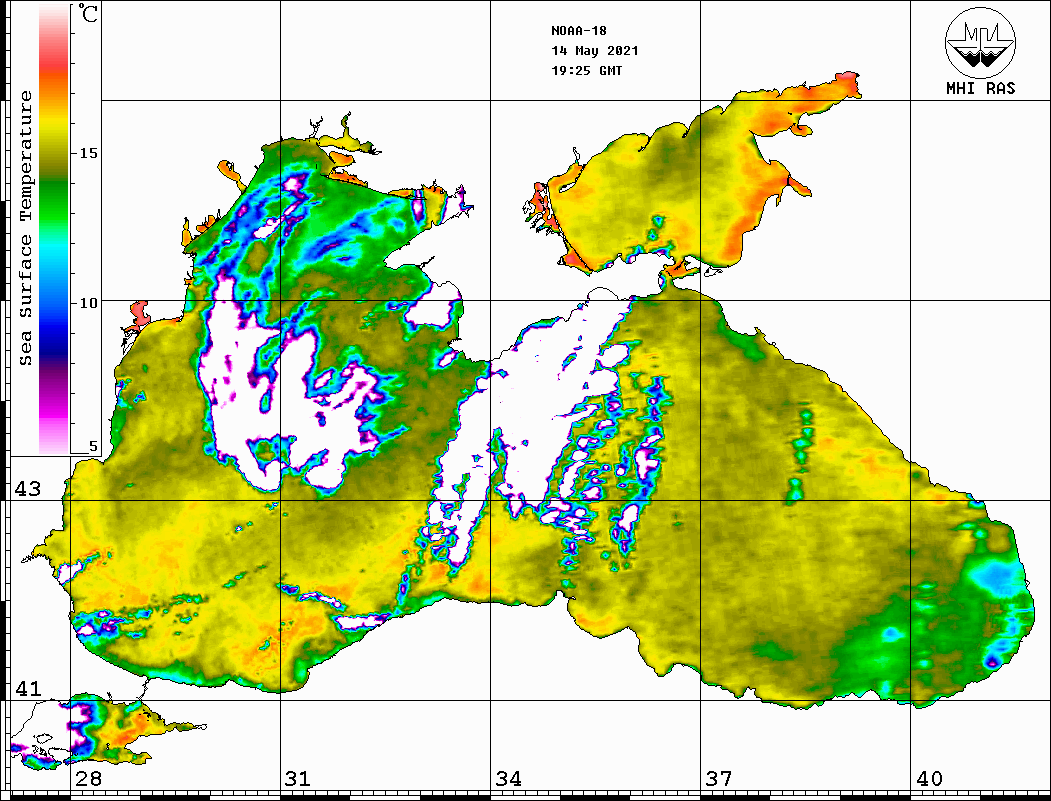
Task: Click the 15 mark on temperature scale
Action: 88,153
